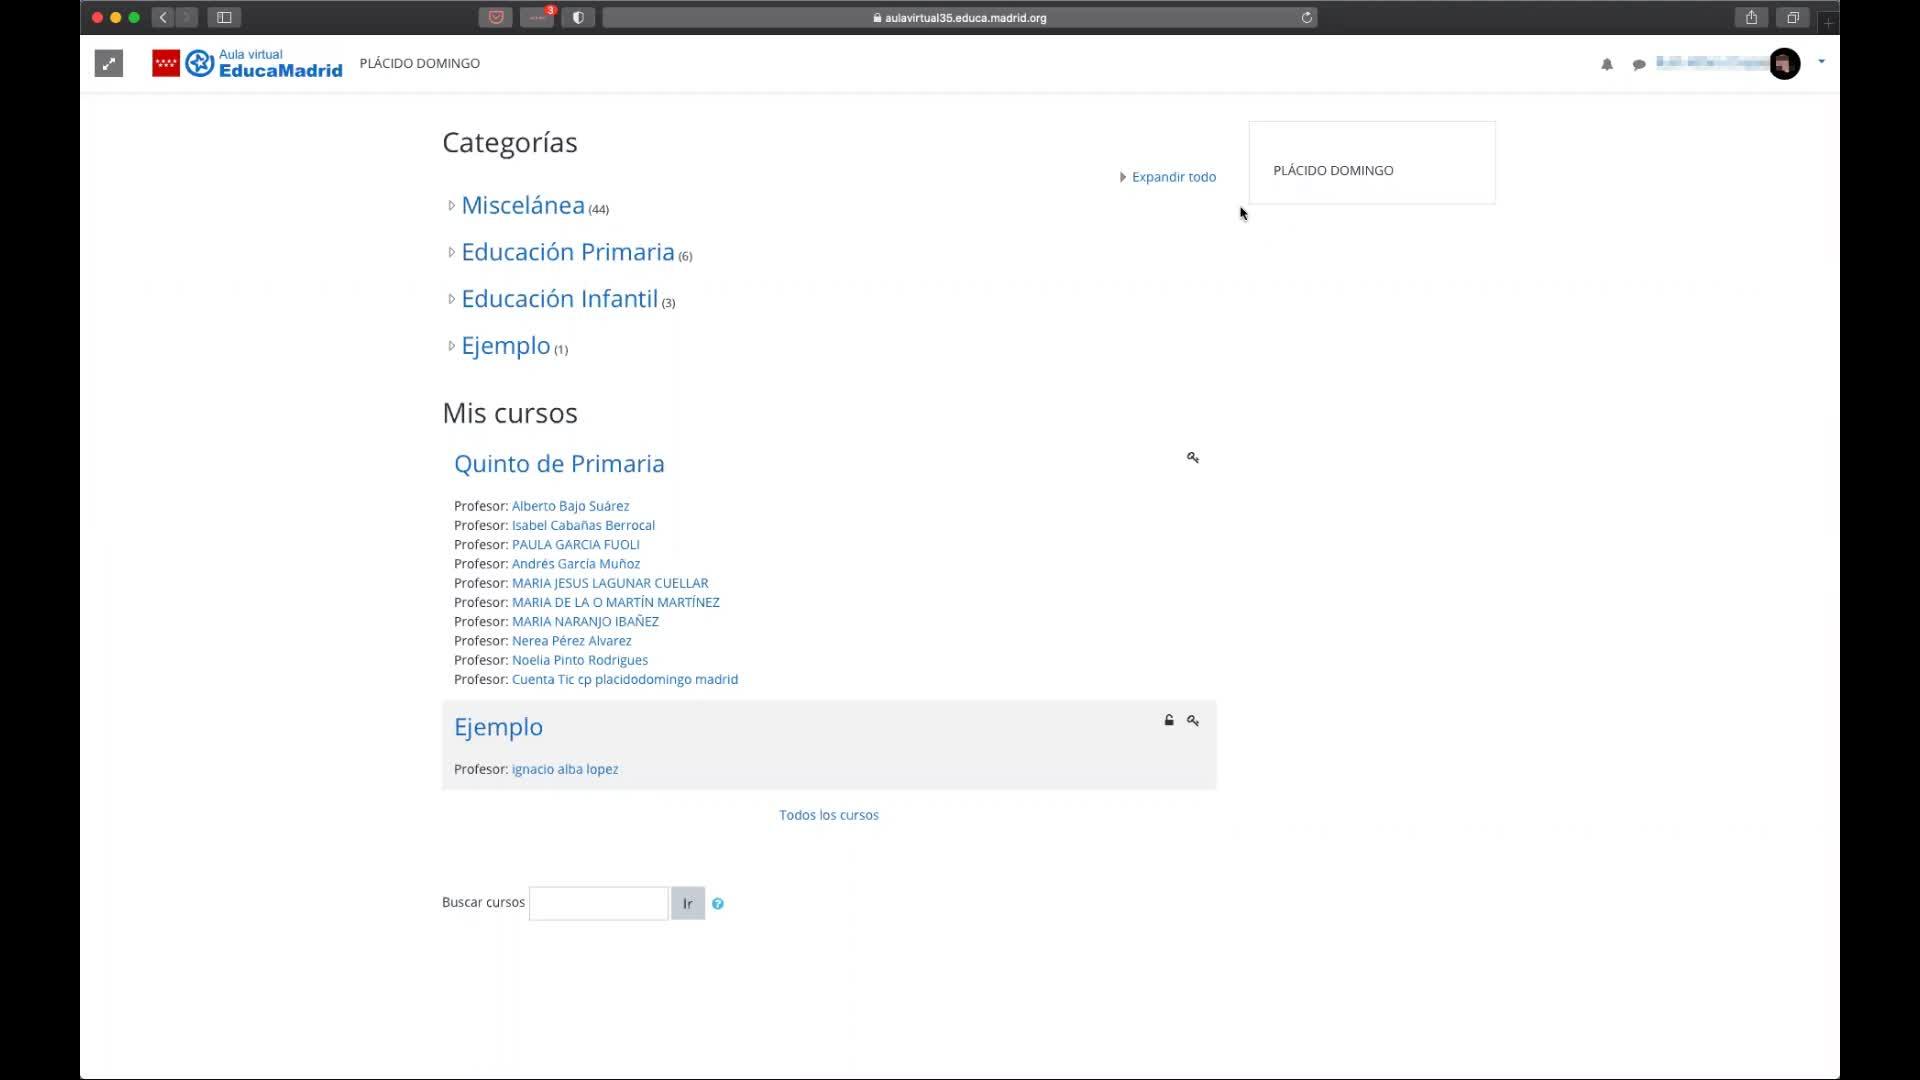Click Expandir todo

[1173, 177]
